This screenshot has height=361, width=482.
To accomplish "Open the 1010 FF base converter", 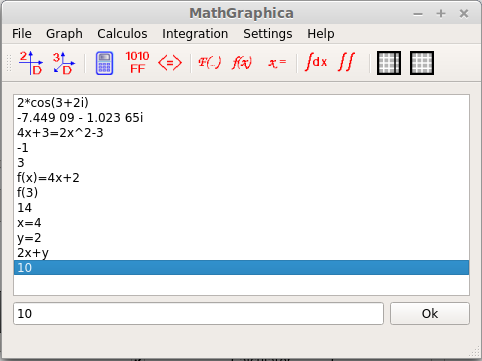I will pos(137,62).
